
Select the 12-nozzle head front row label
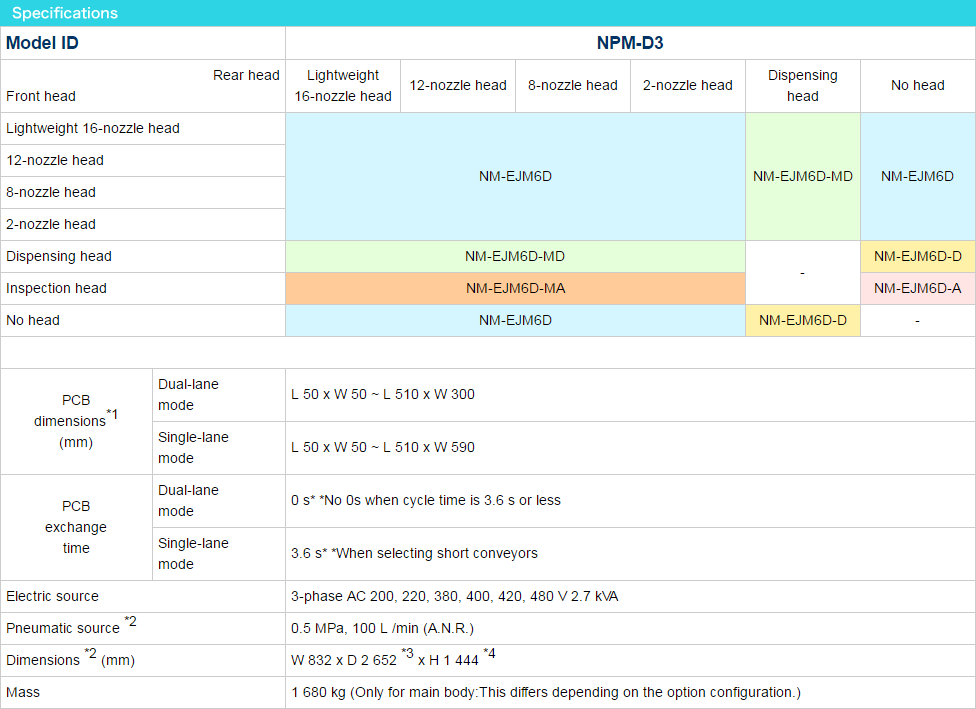[x=55, y=161]
